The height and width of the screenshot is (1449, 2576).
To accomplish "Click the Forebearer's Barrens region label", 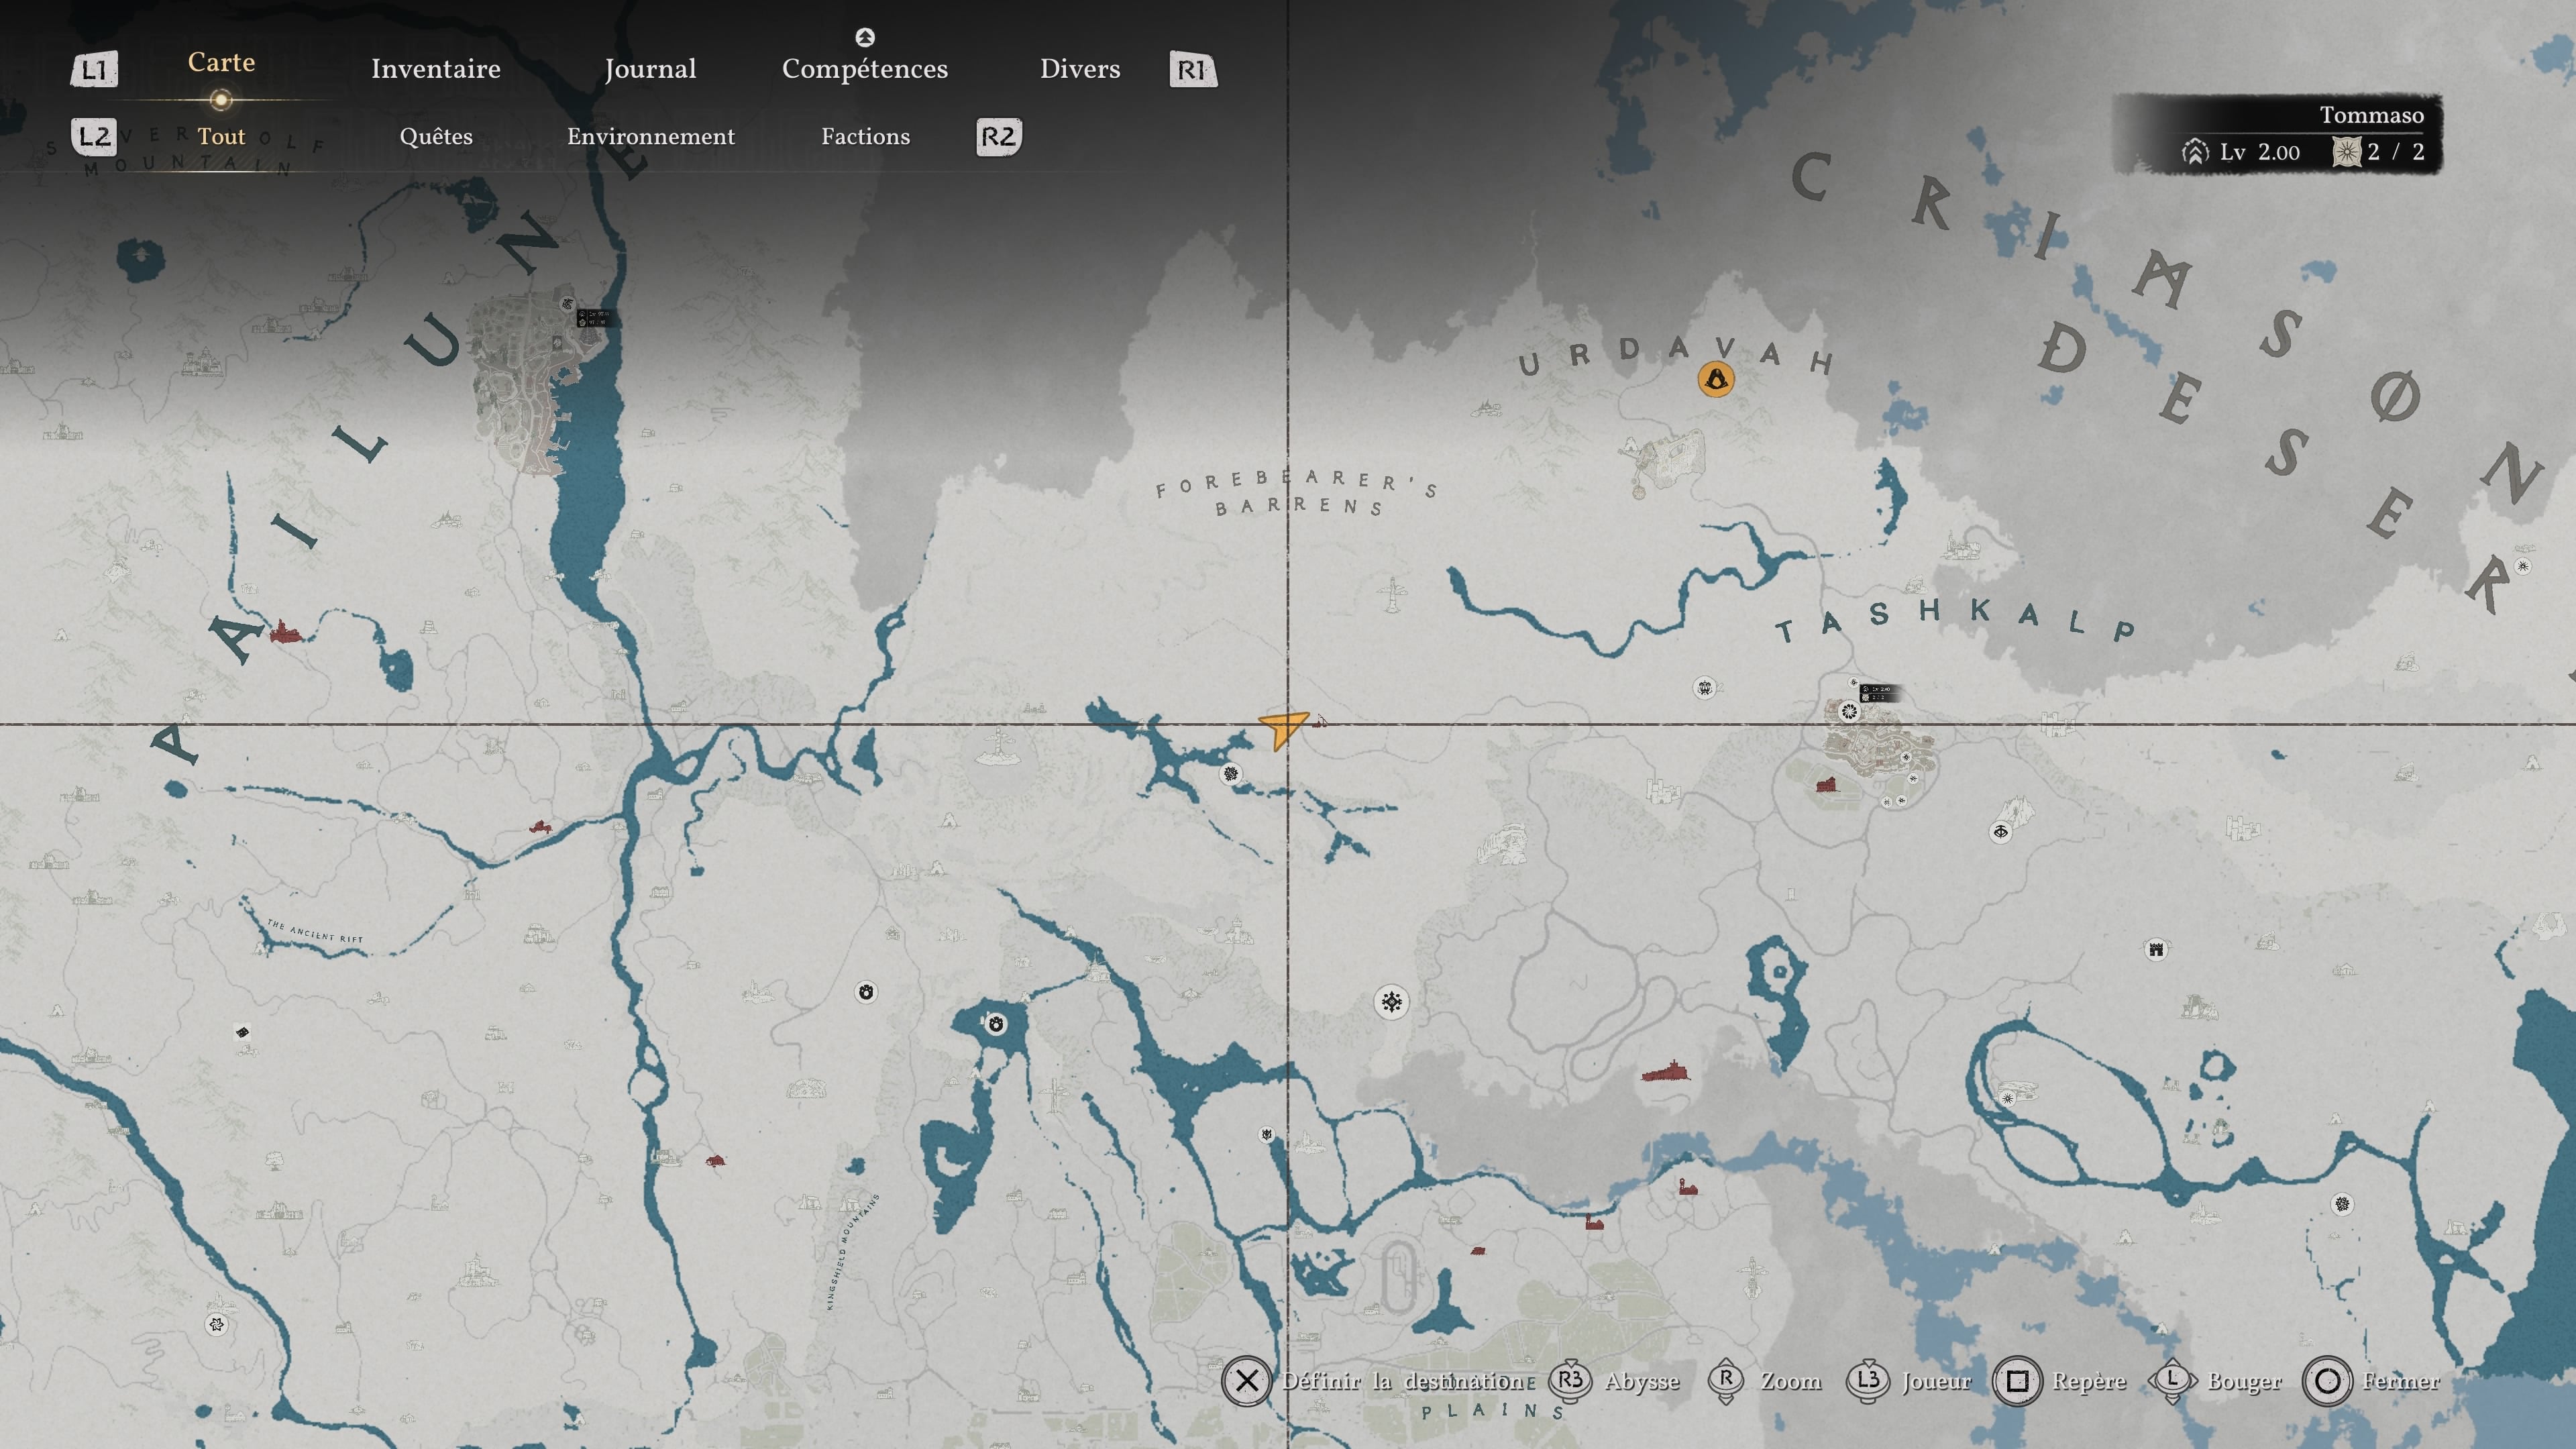I will [x=1297, y=493].
